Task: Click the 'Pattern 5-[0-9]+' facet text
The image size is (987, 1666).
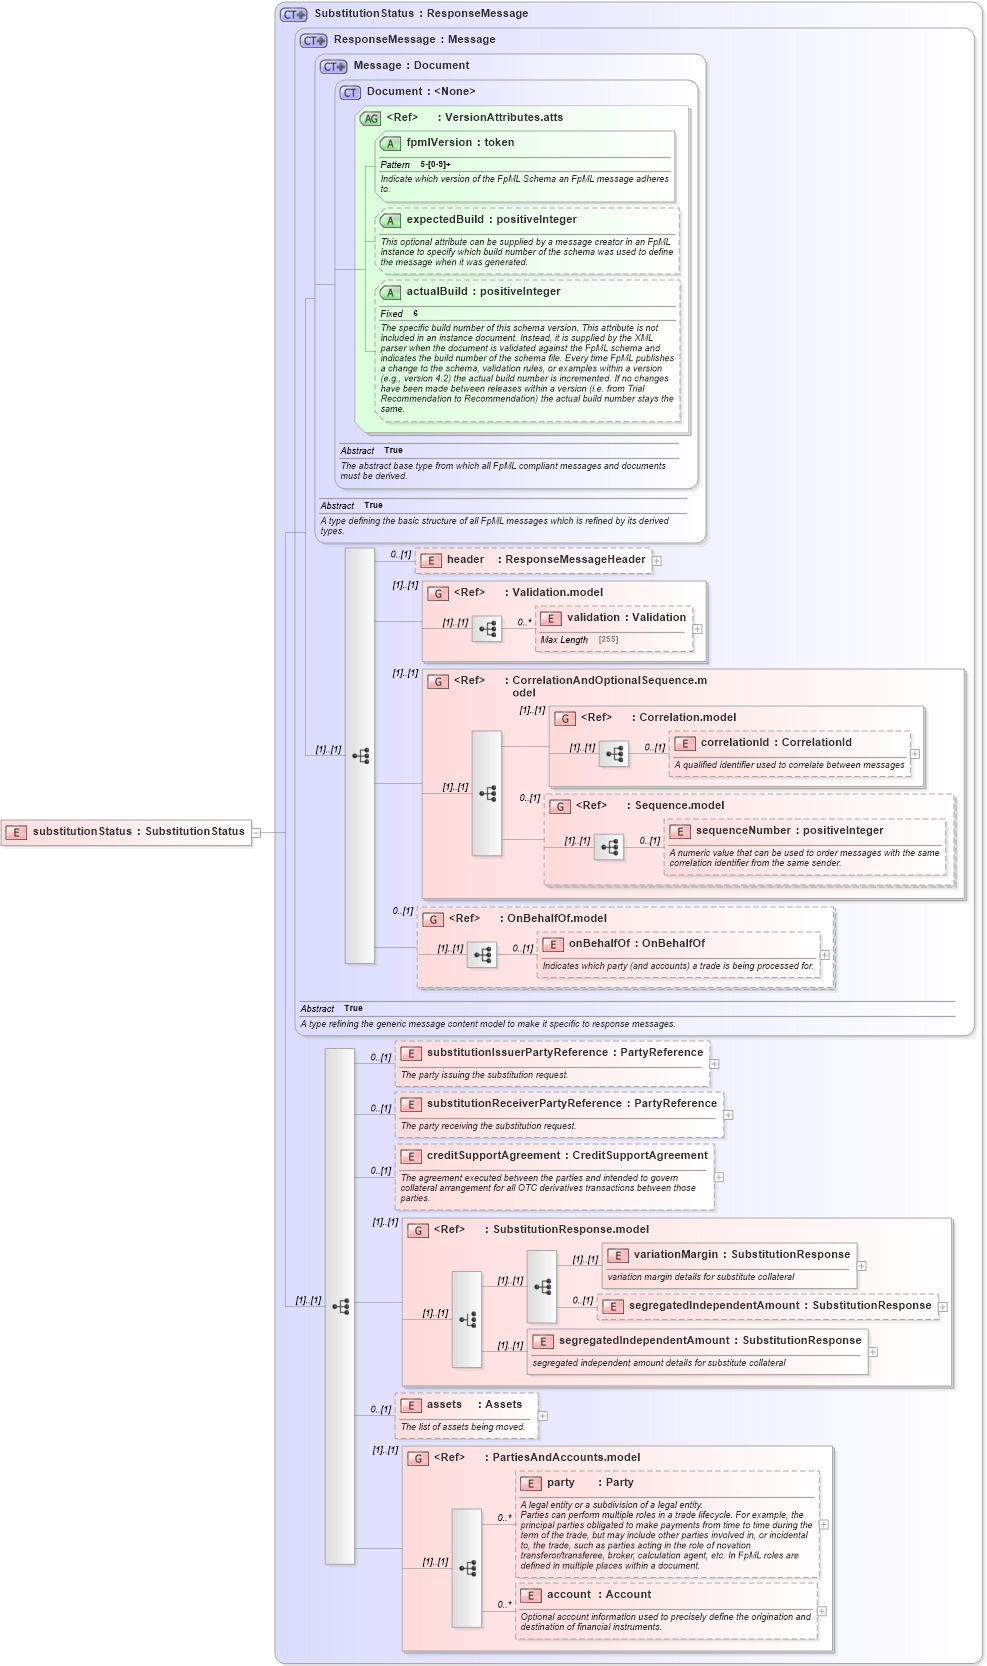Action: click(415, 165)
